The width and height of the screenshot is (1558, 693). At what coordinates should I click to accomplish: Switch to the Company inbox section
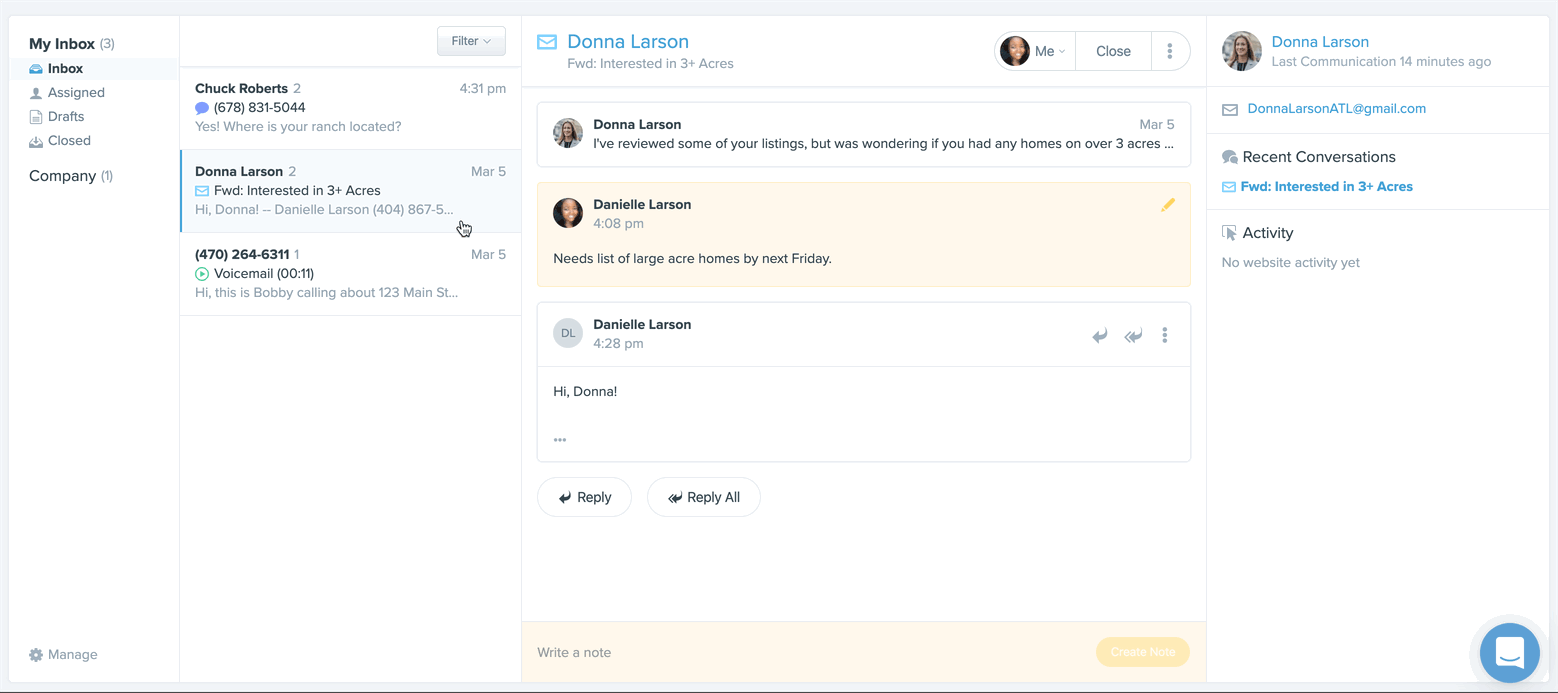pyautogui.click(x=61, y=175)
